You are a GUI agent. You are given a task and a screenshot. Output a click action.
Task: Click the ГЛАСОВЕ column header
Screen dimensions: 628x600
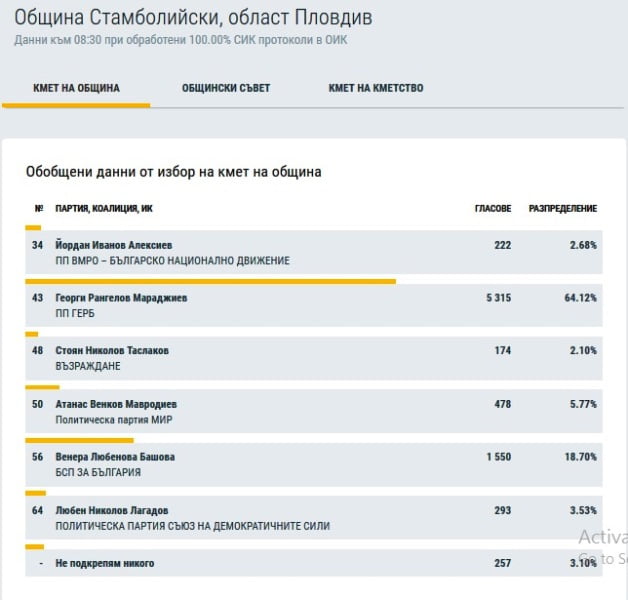click(x=493, y=209)
